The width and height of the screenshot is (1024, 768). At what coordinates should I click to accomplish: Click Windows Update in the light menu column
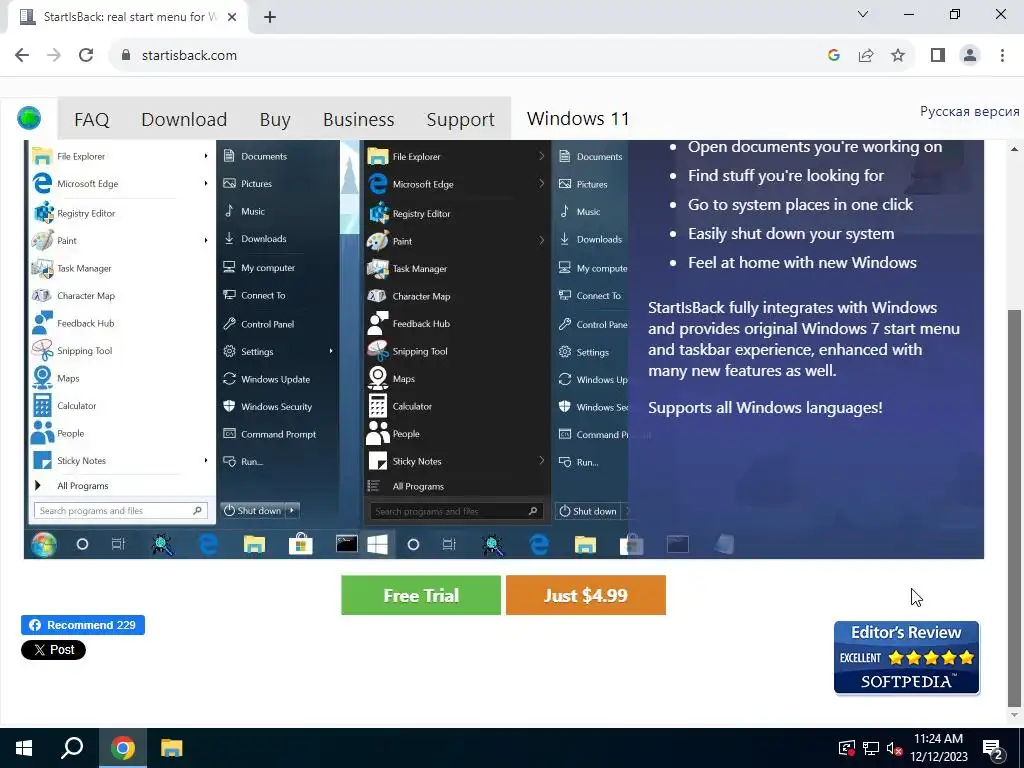(266, 379)
